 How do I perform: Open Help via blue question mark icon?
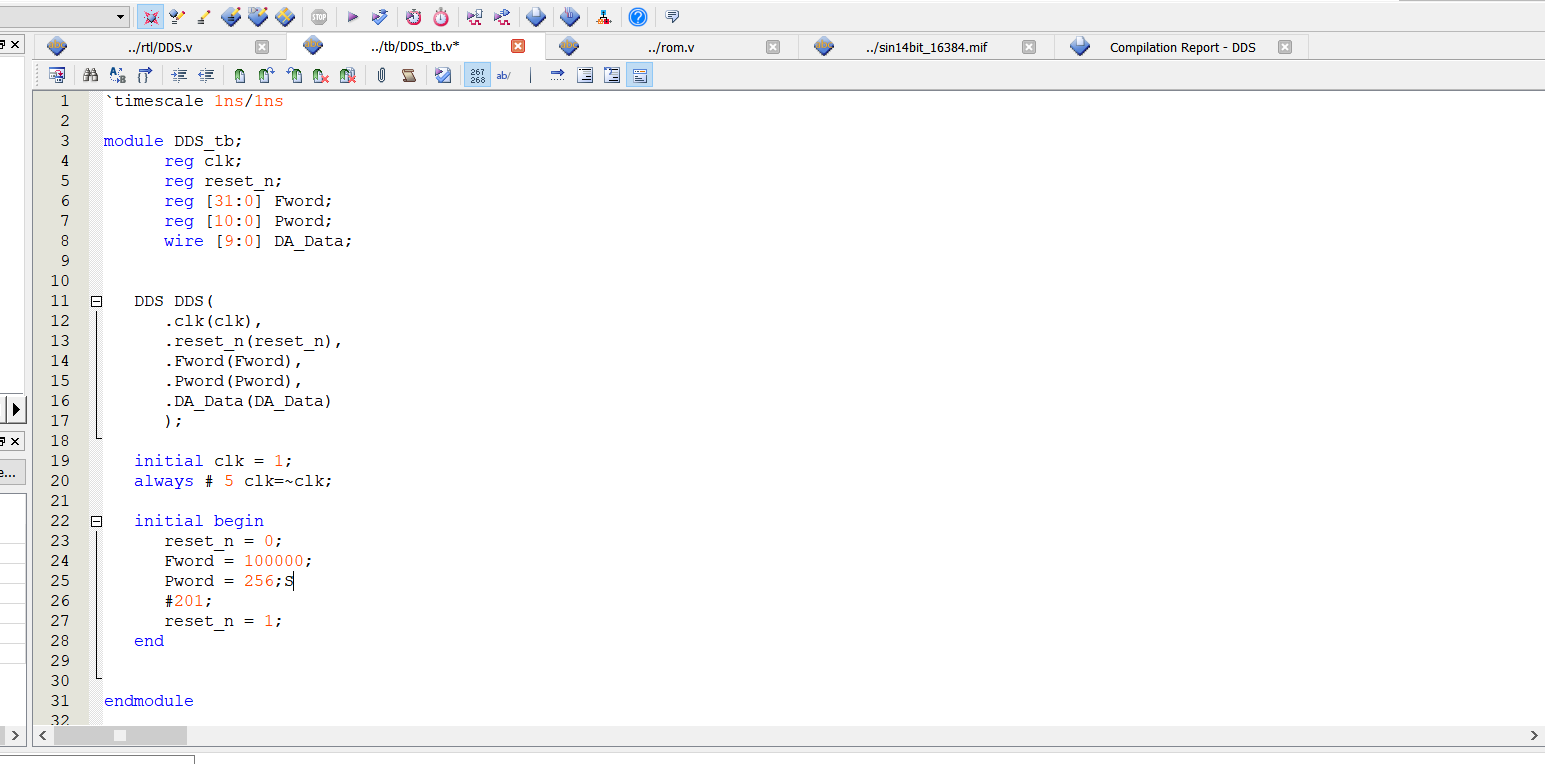pos(638,17)
